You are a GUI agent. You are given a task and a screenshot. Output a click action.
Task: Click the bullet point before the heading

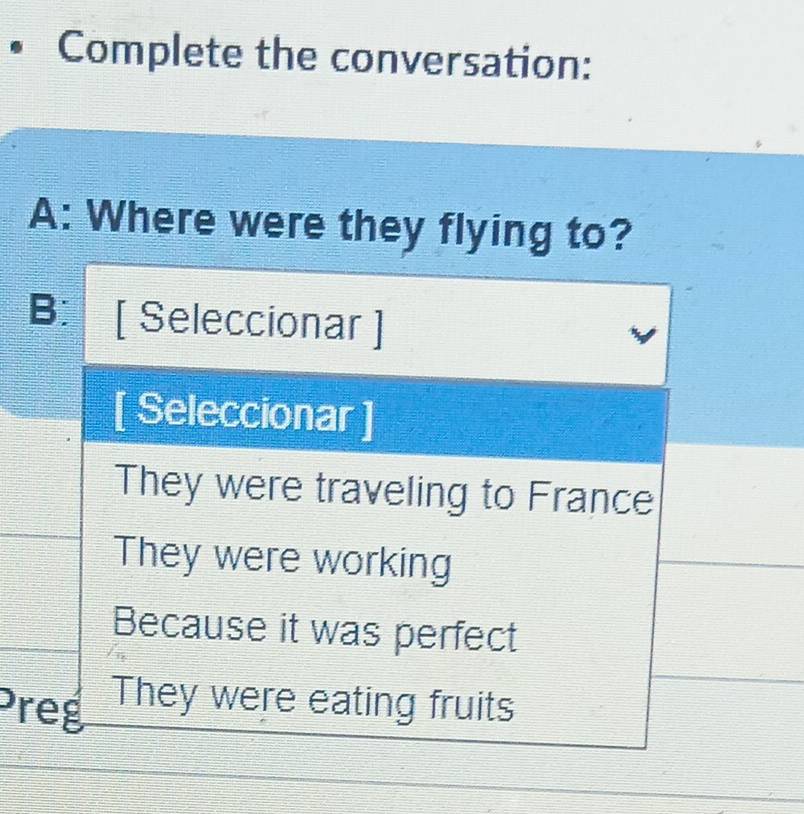(16, 47)
